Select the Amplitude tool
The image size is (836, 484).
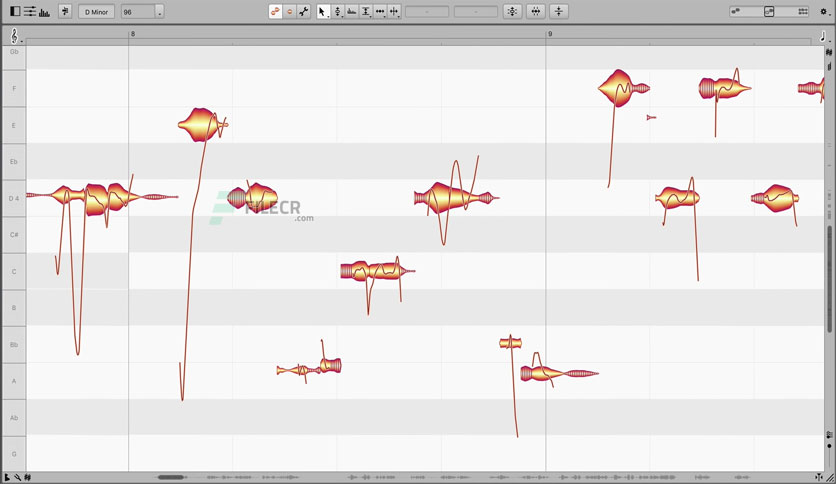point(366,11)
